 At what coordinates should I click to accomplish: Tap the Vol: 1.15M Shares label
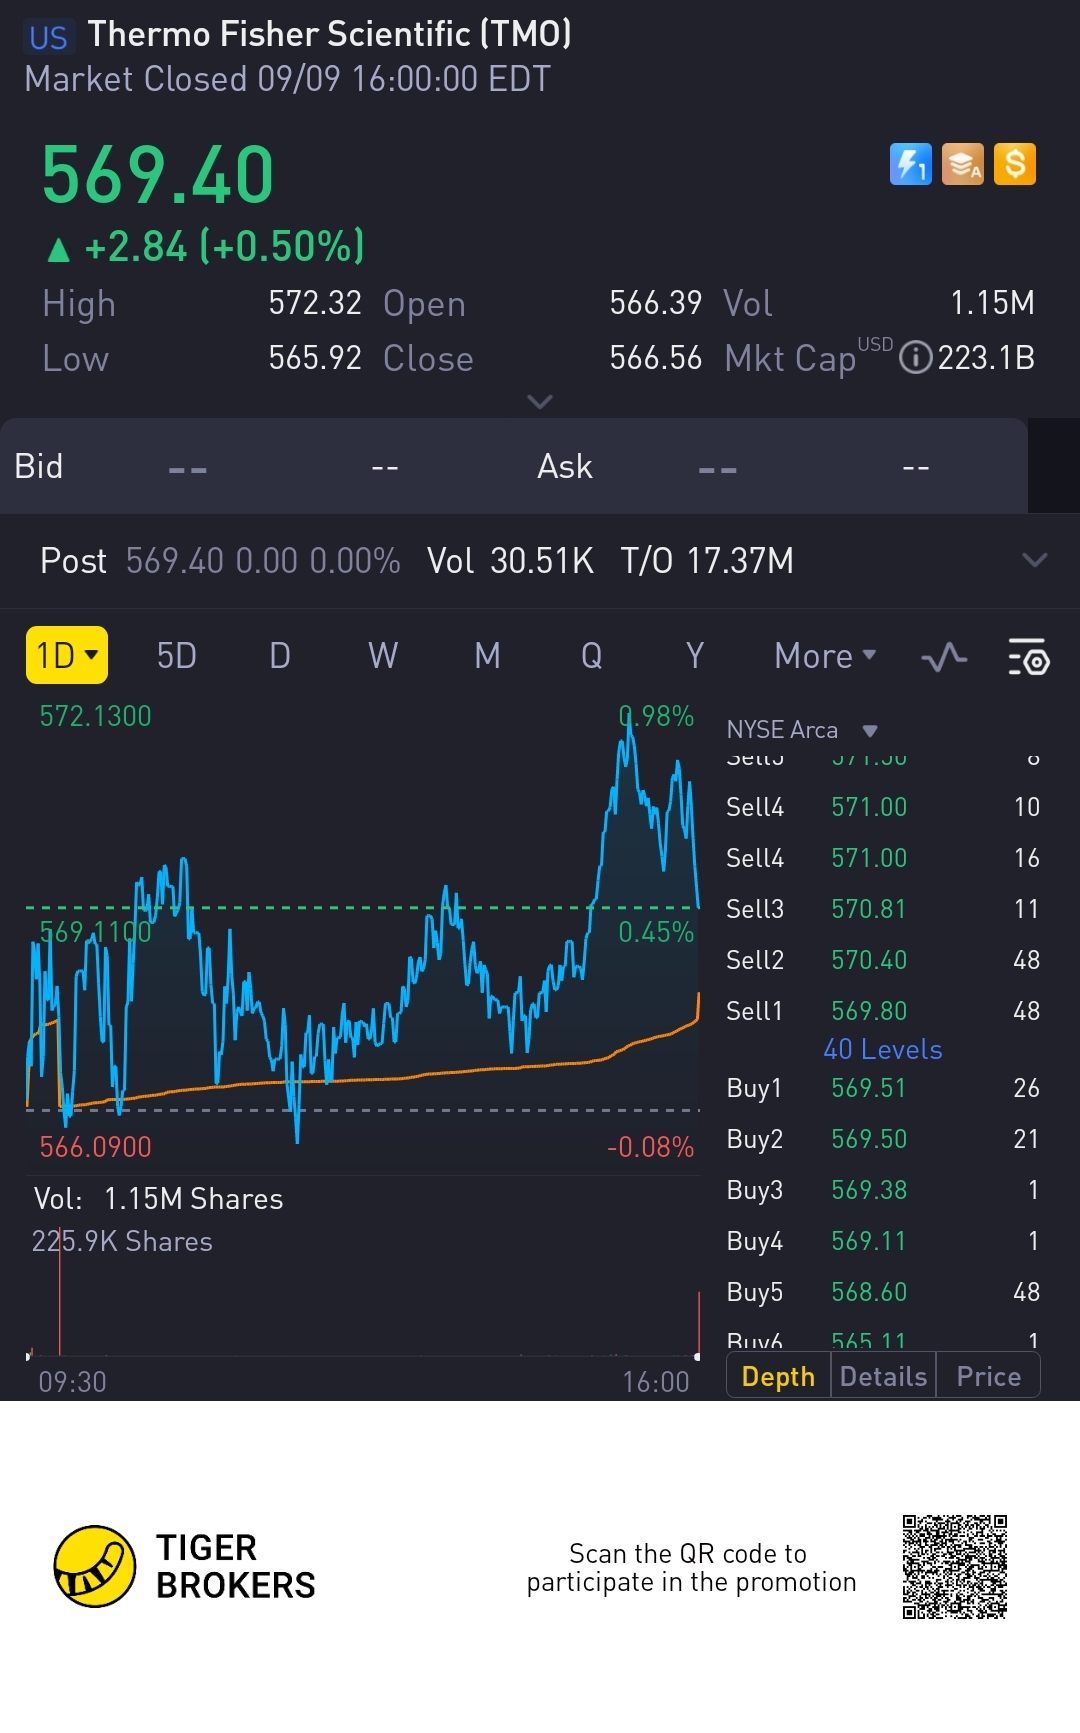158,1199
